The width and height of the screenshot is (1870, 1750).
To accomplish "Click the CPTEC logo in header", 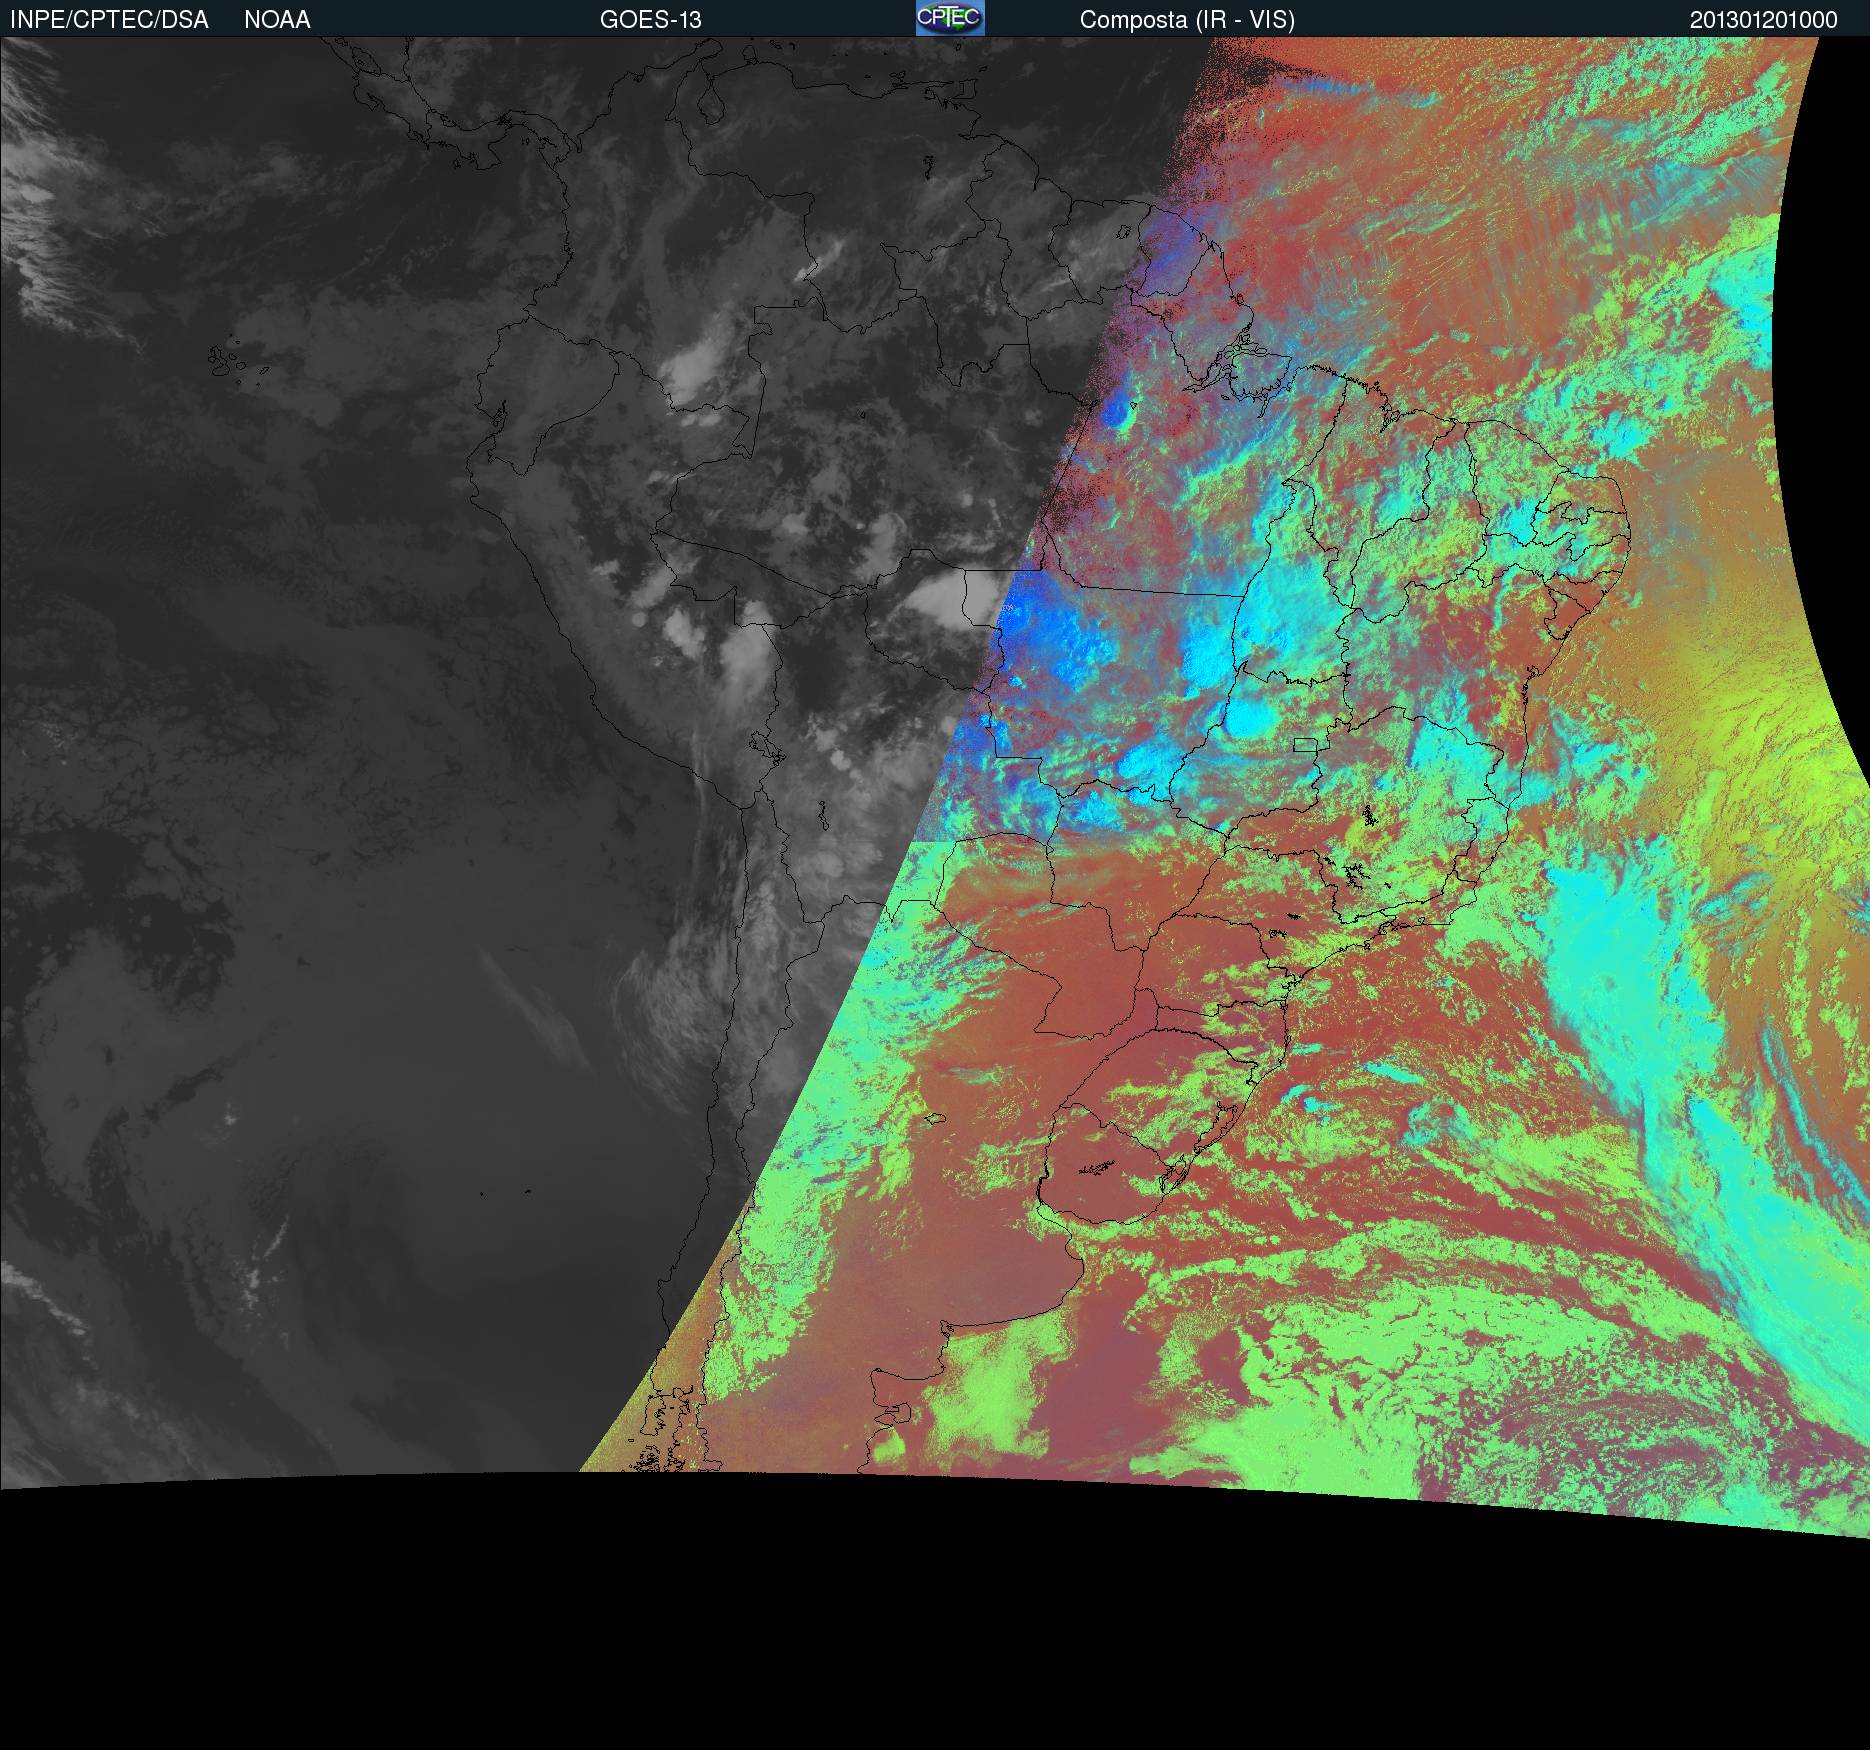I will (949, 19).
